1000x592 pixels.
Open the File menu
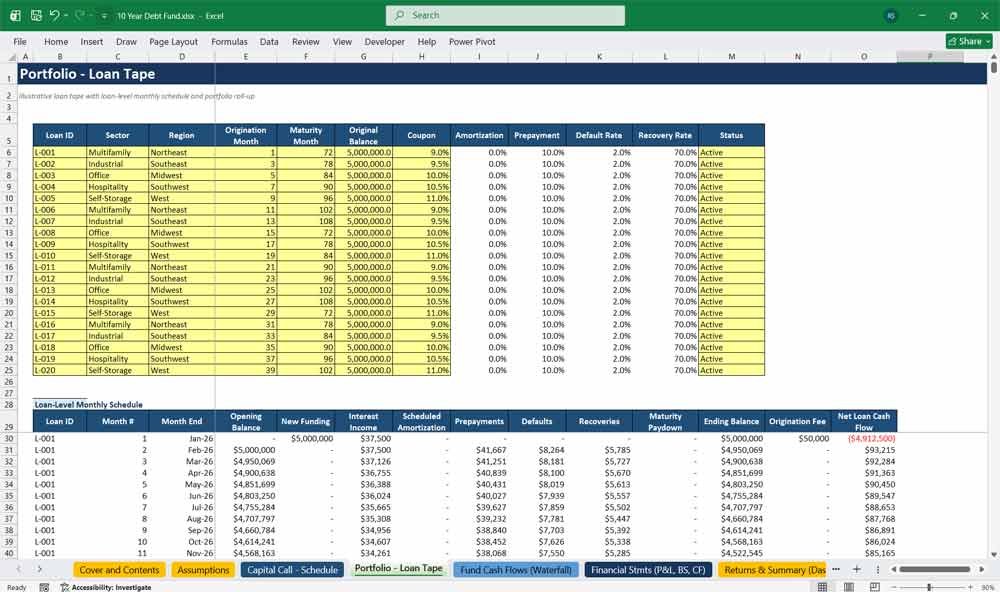click(20, 41)
